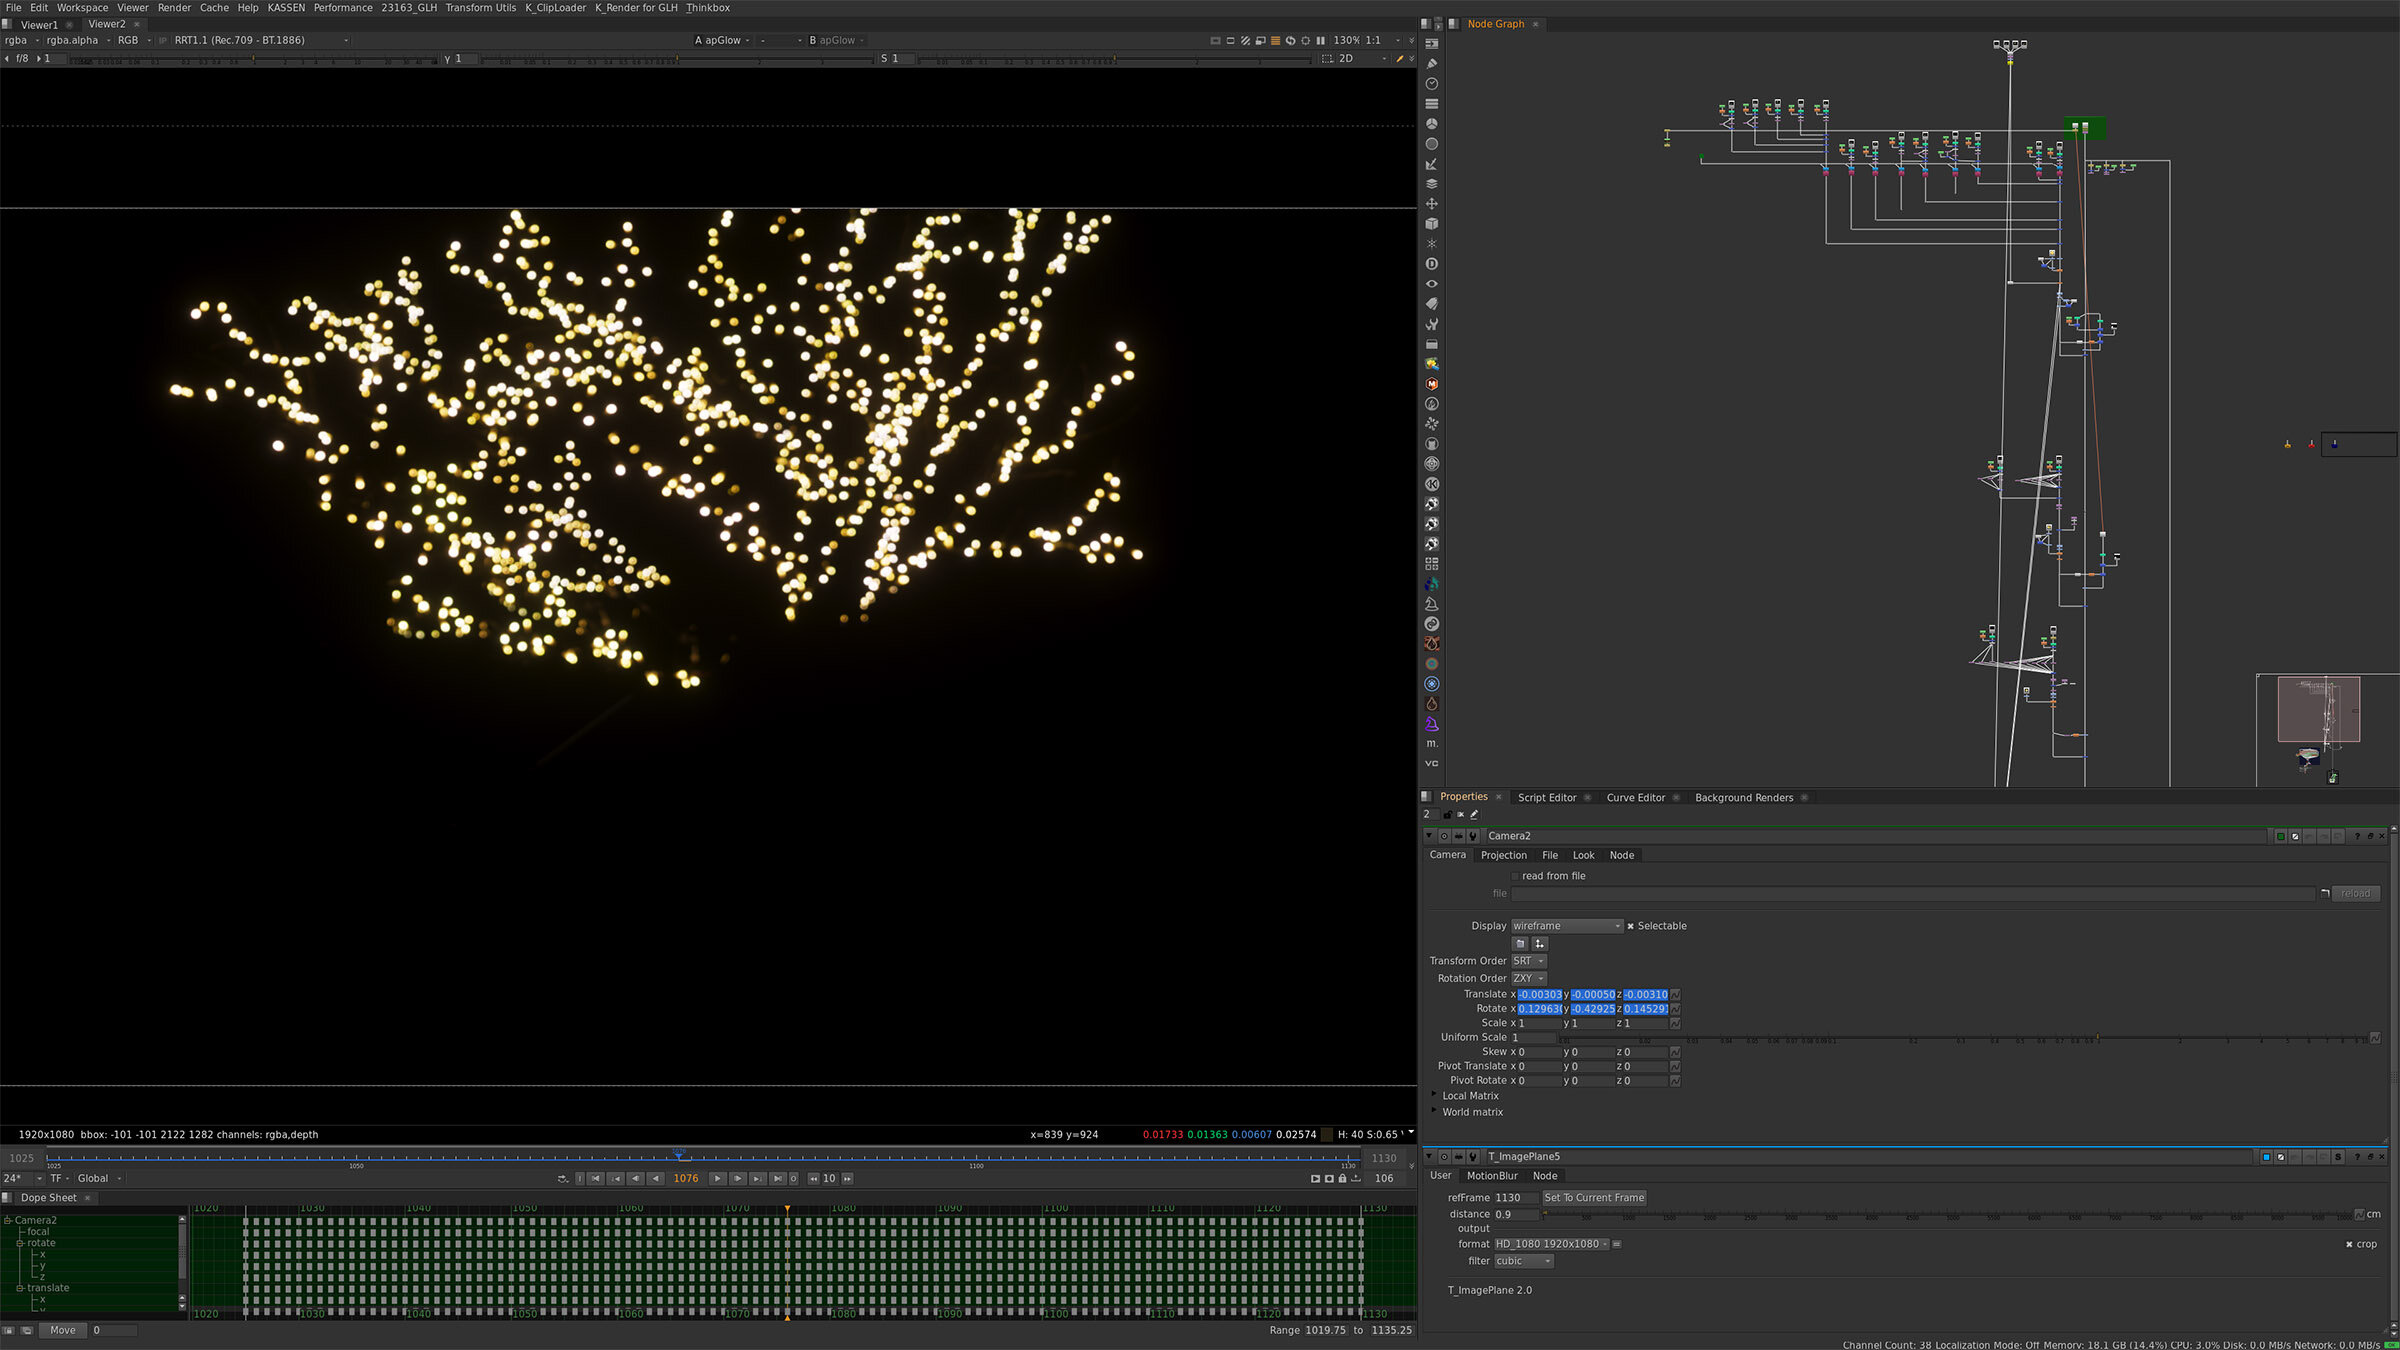Open the Merge layers toolbar menu
This screenshot has height=1350, width=2400.
[1431, 184]
